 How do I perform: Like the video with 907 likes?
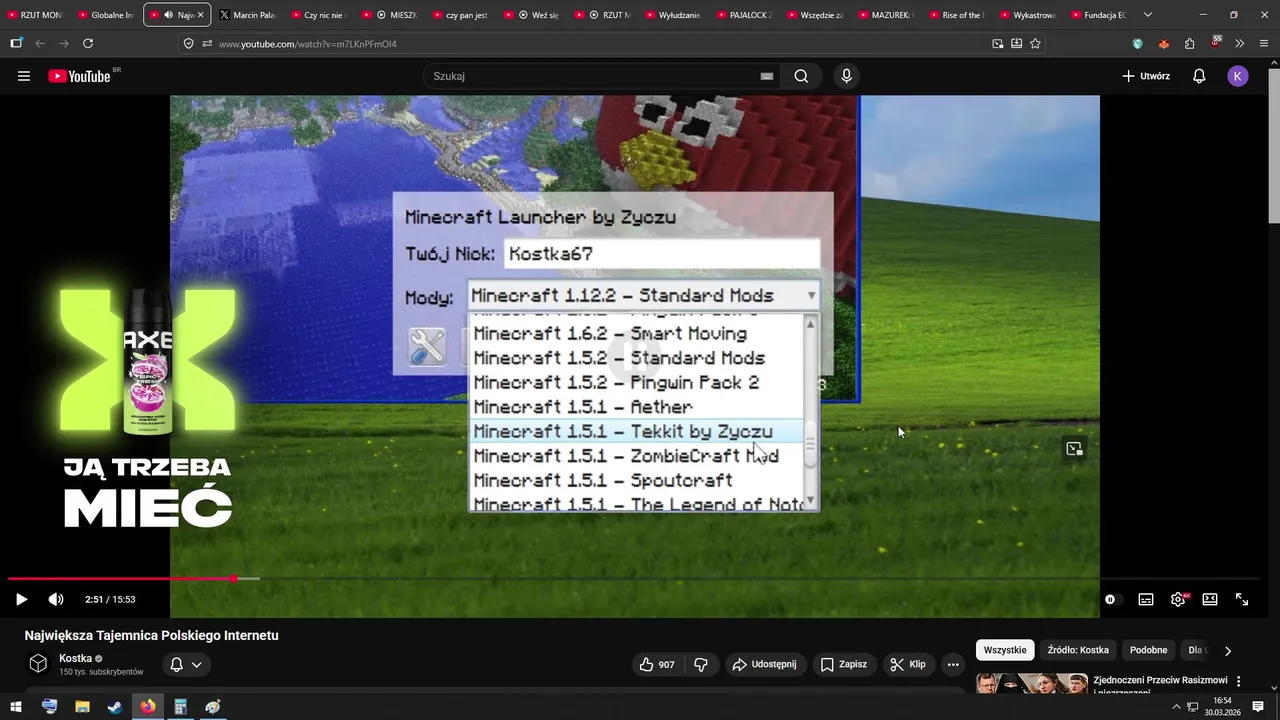(656, 664)
